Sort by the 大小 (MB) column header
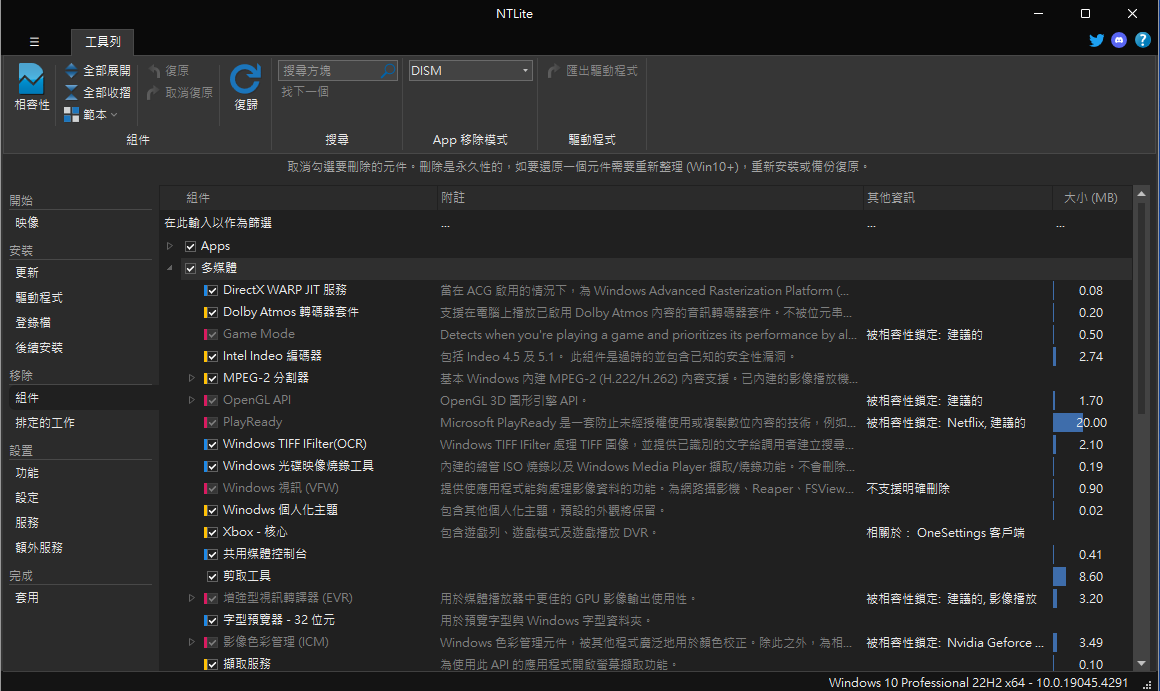1160x691 pixels. tap(1092, 198)
